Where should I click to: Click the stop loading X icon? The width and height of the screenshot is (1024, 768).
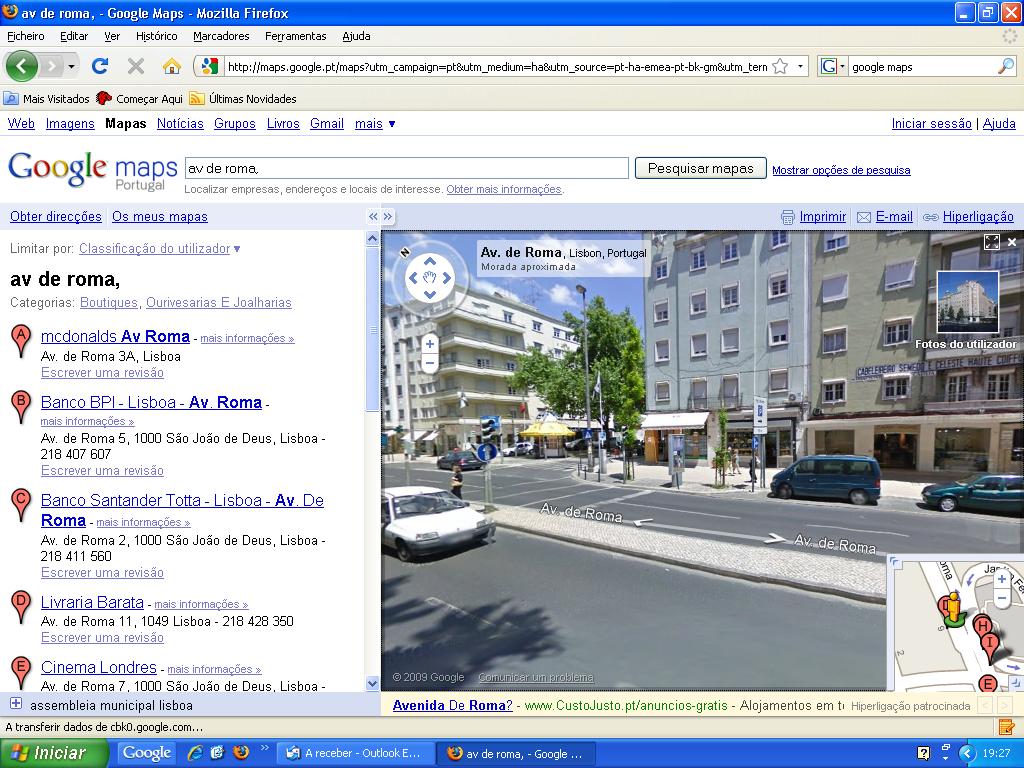[136, 66]
